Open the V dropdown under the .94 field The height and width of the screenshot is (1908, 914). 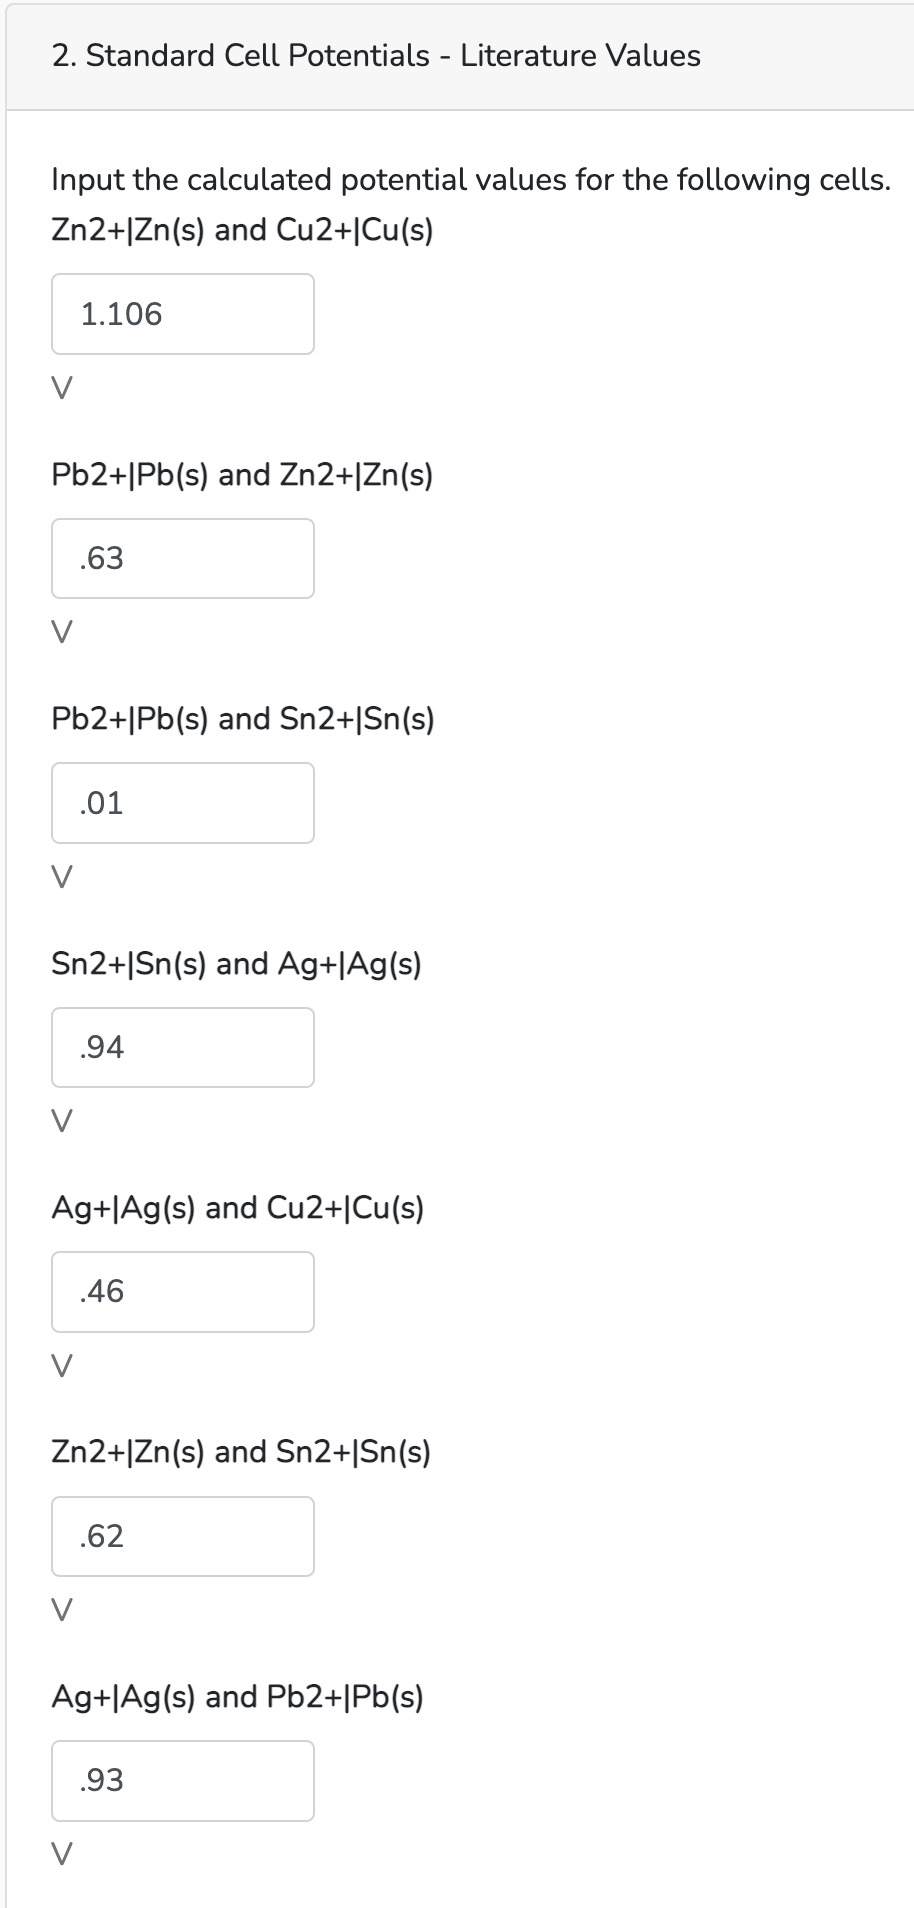60,1121
